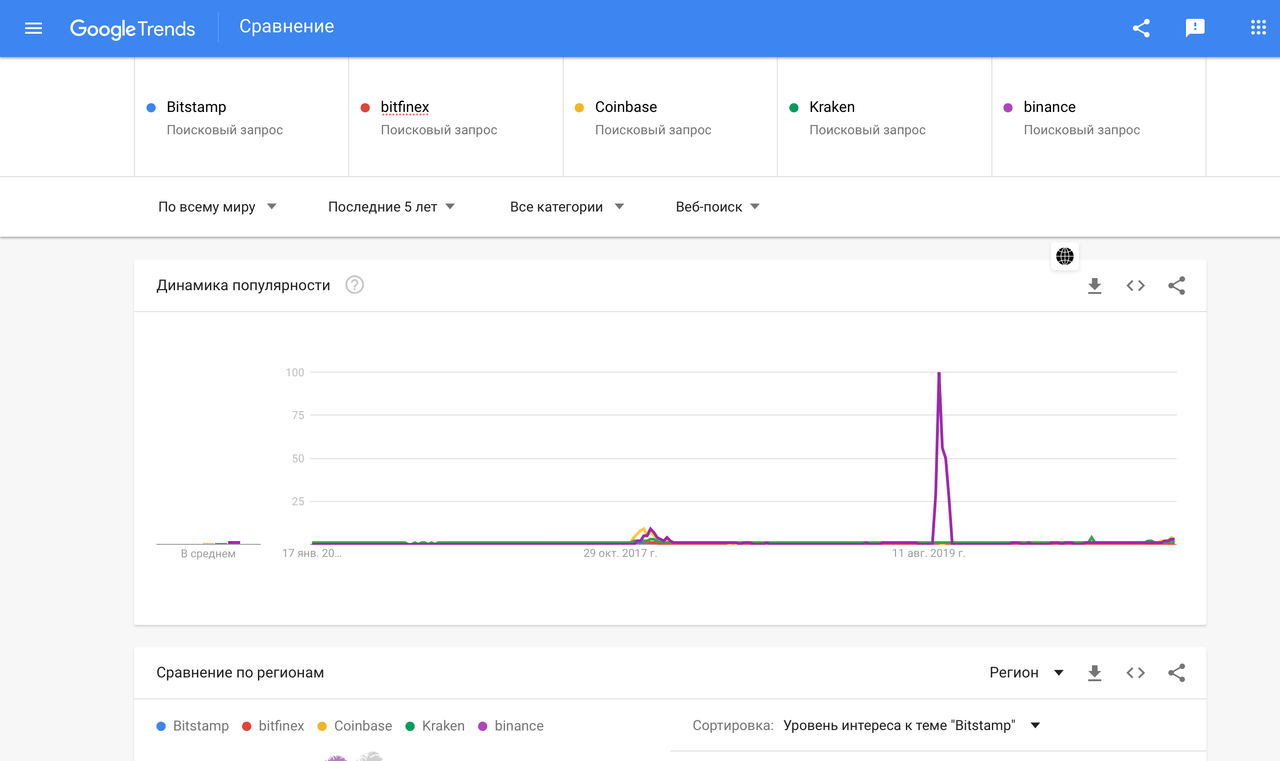
Task: Open the По всему миру location dropdown
Action: 217,207
